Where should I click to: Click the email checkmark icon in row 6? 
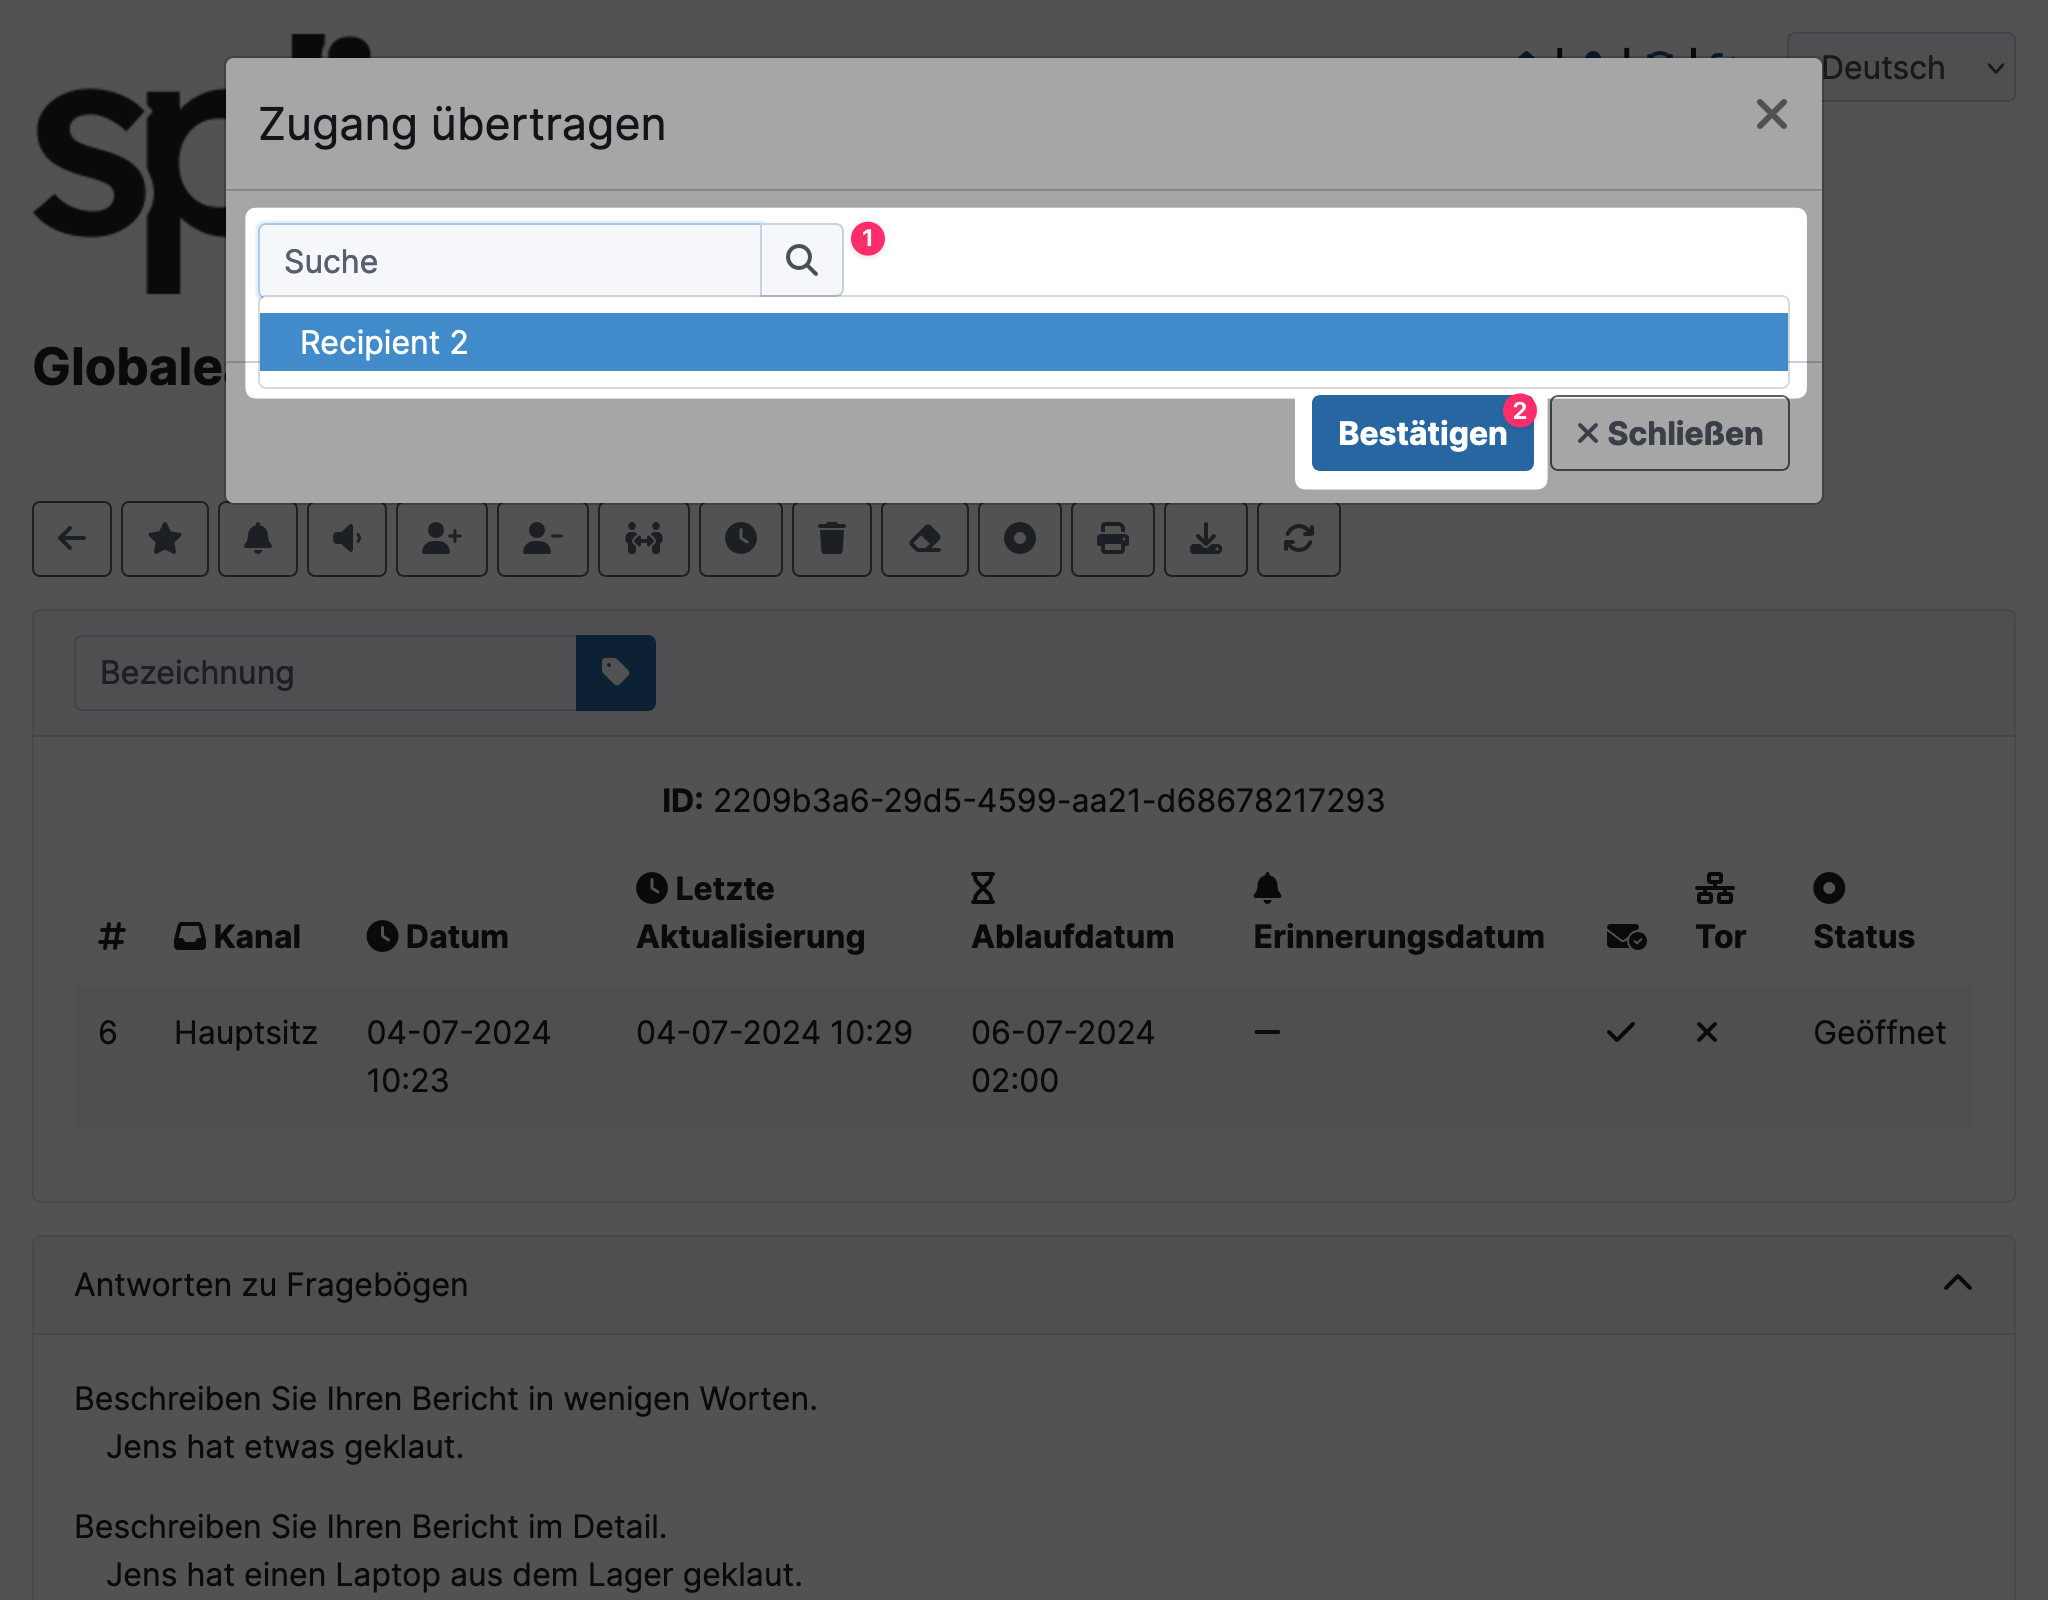(x=1622, y=1031)
